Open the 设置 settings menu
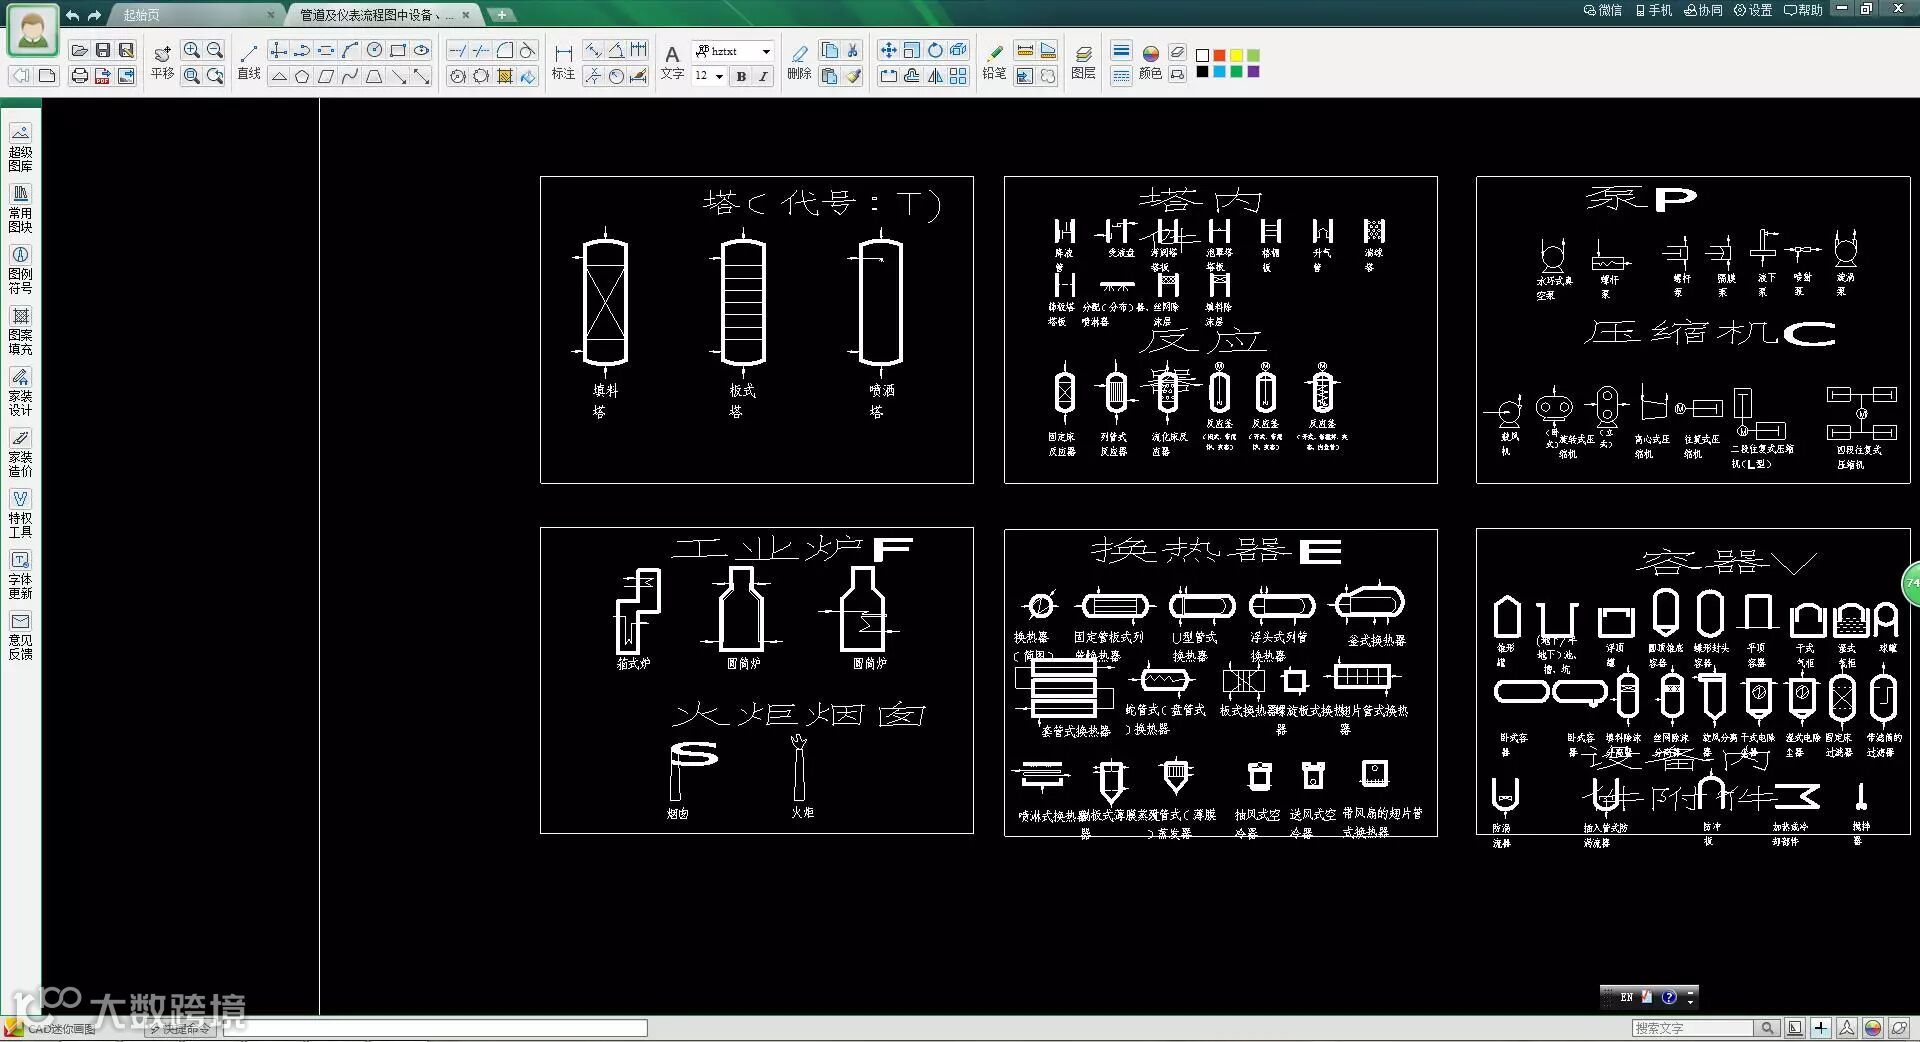Image resolution: width=1920 pixels, height=1042 pixels. pos(1753,10)
